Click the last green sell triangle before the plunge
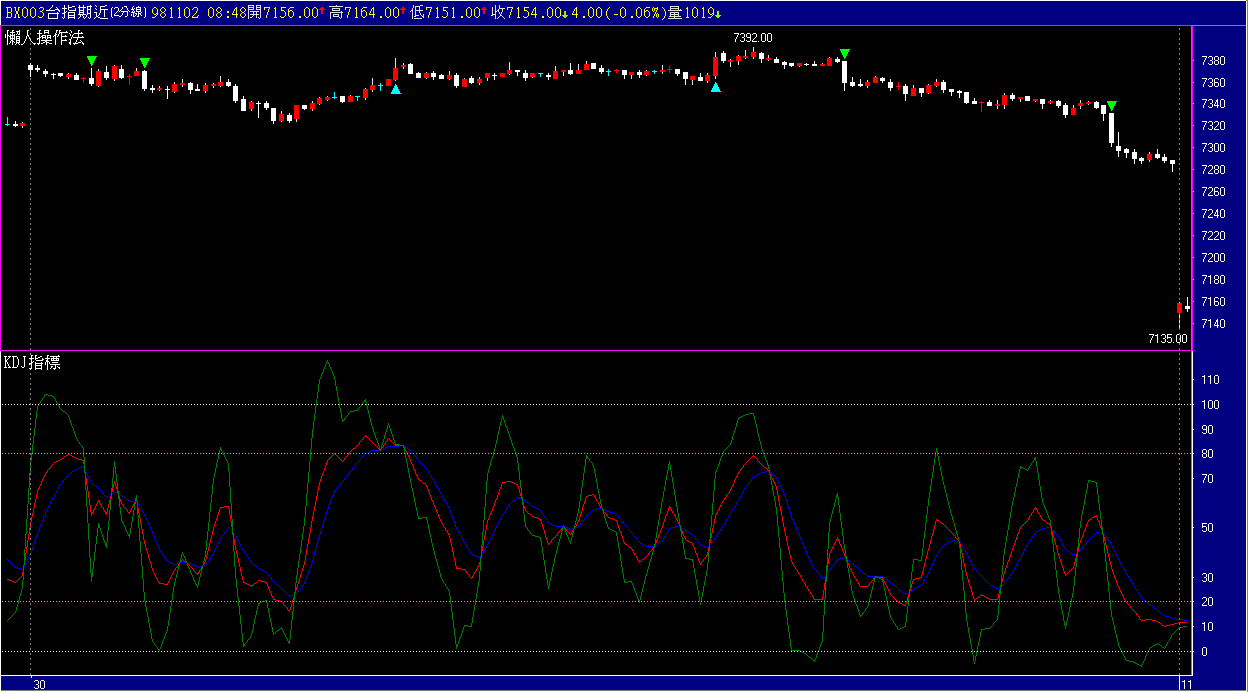1248x692 pixels. tap(1111, 105)
